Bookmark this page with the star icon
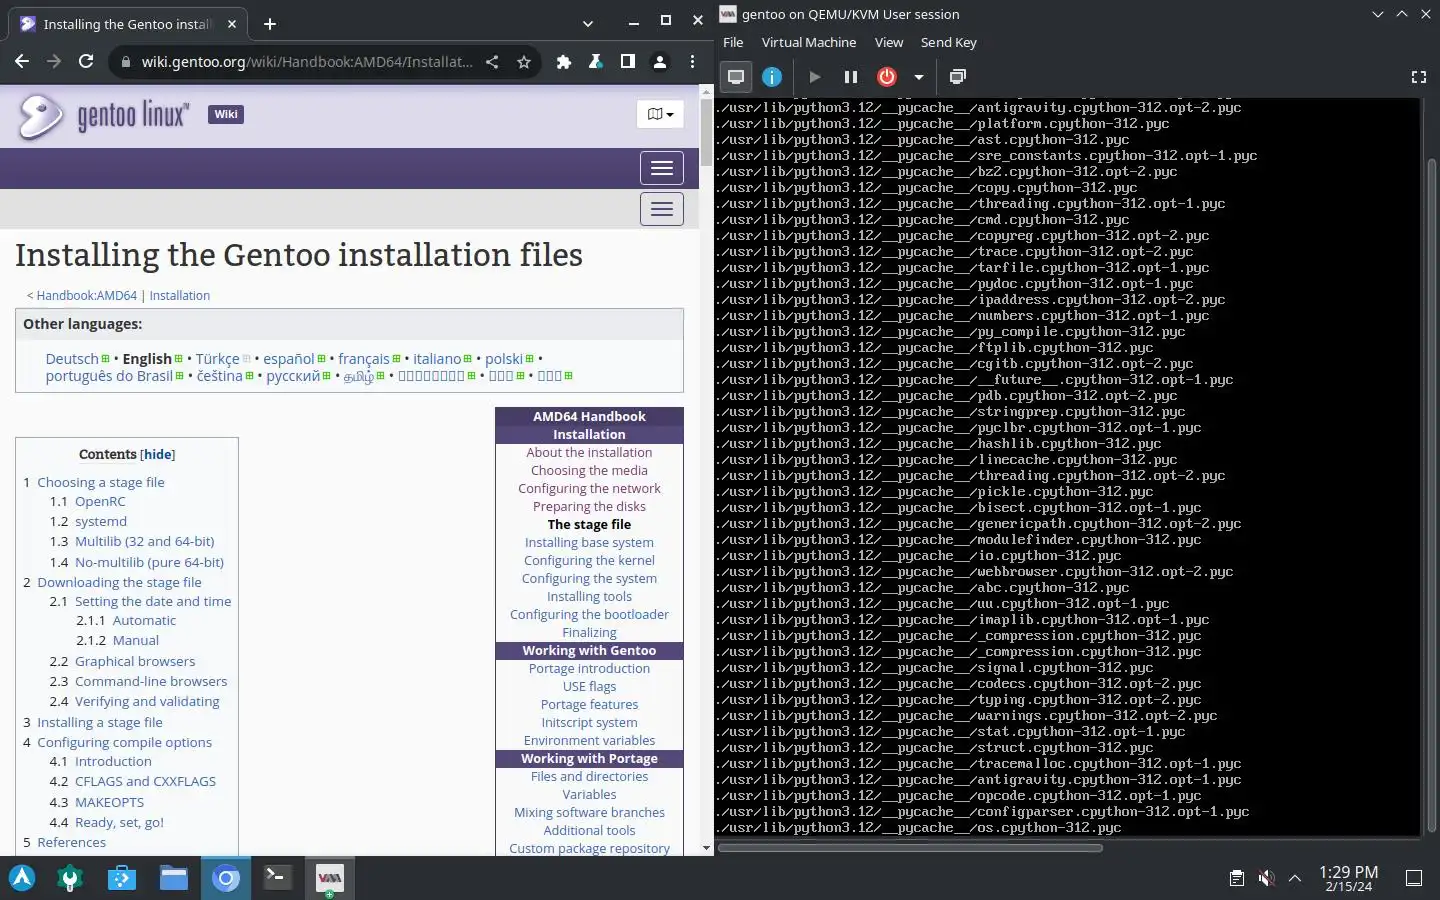The height and width of the screenshot is (900, 1440). coord(524,62)
